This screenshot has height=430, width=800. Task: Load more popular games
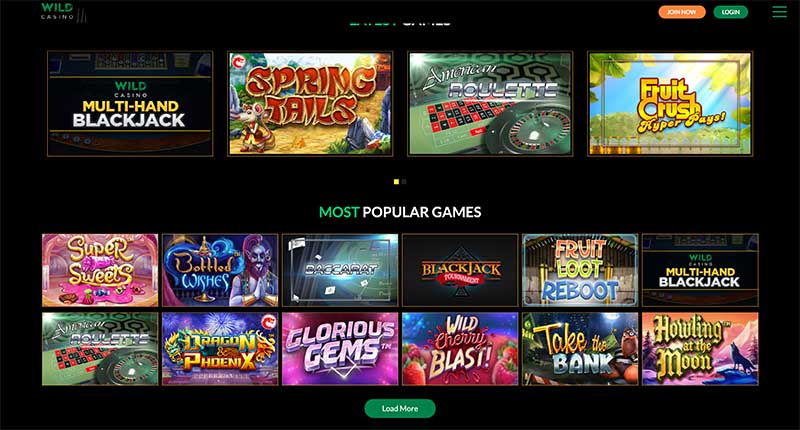[400, 409]
